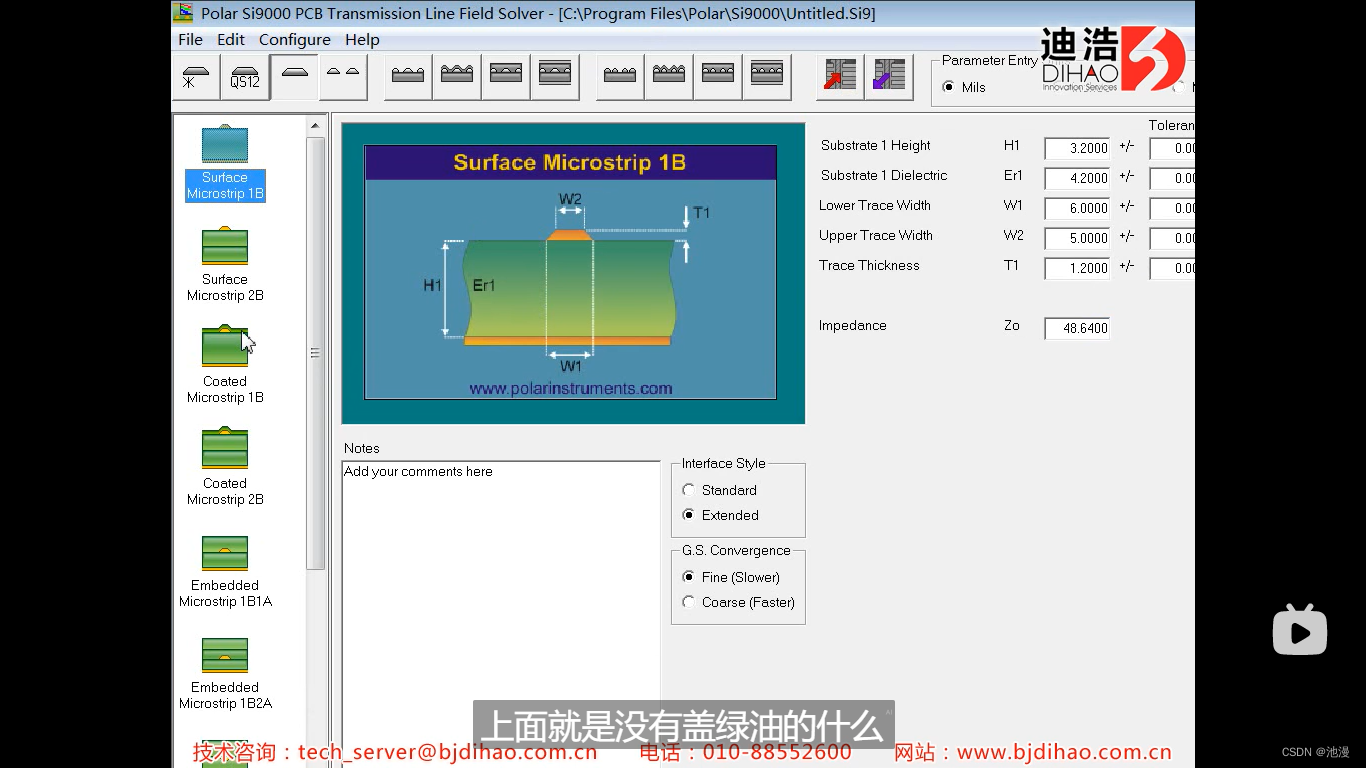This screenshot has width=1366, height=768.
Task: Click the QS12 toolbar icon
Action: pyautogui.click(x=245, y=77)
